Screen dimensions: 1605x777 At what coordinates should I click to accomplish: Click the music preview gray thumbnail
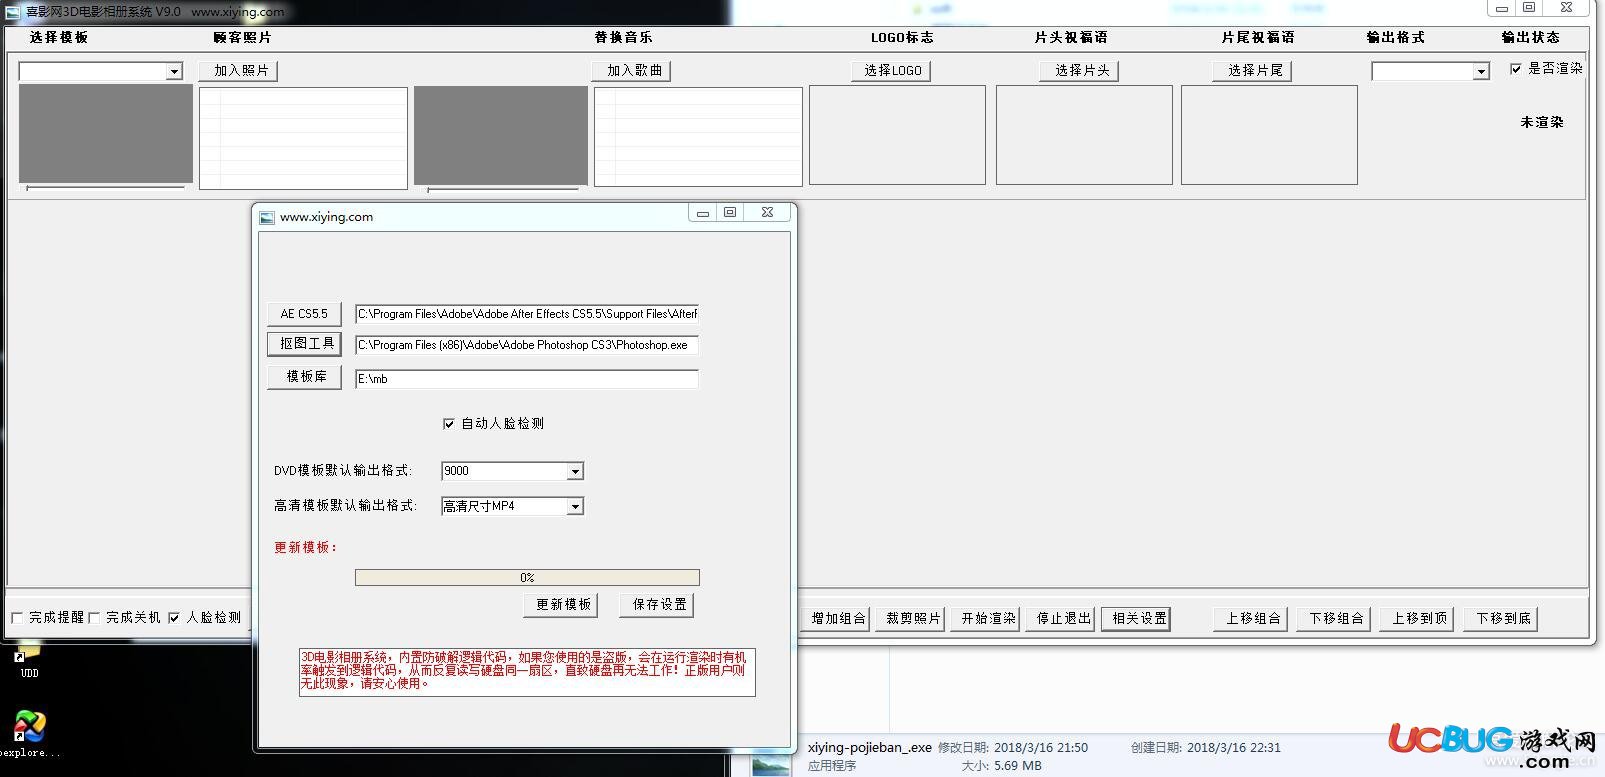501,135
